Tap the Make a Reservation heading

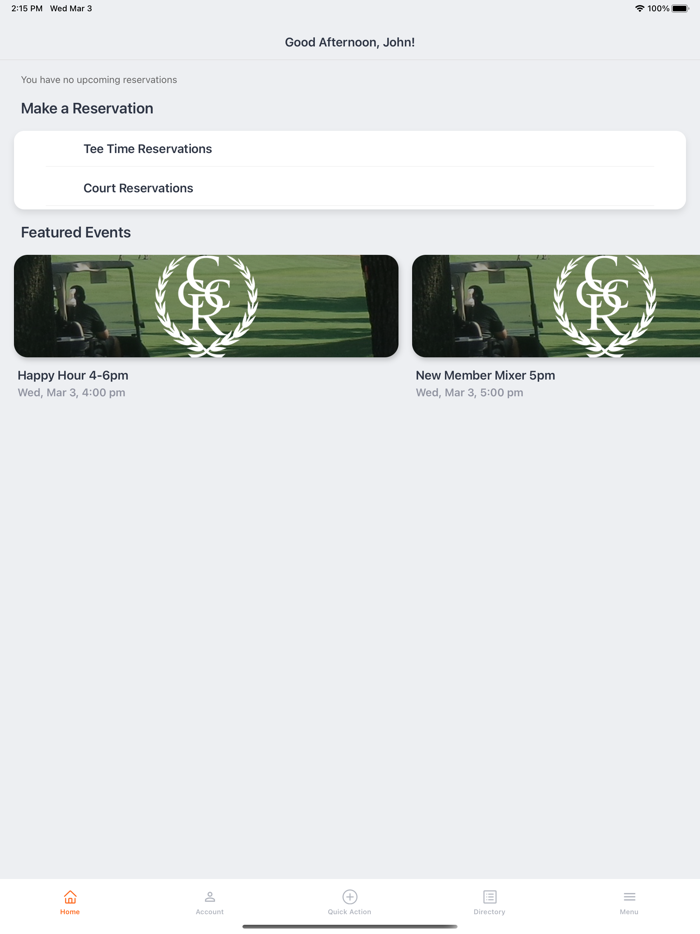coord(87,108)
